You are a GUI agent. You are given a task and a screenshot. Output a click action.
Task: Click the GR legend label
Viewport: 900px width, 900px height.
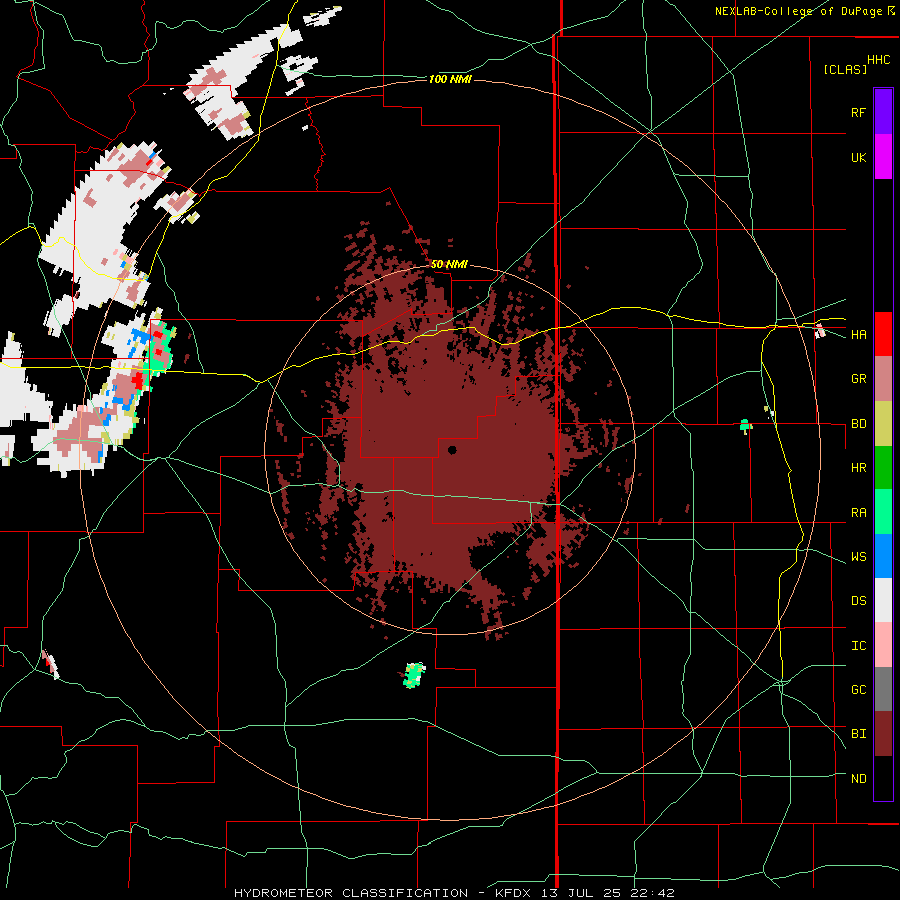point(858,378)
